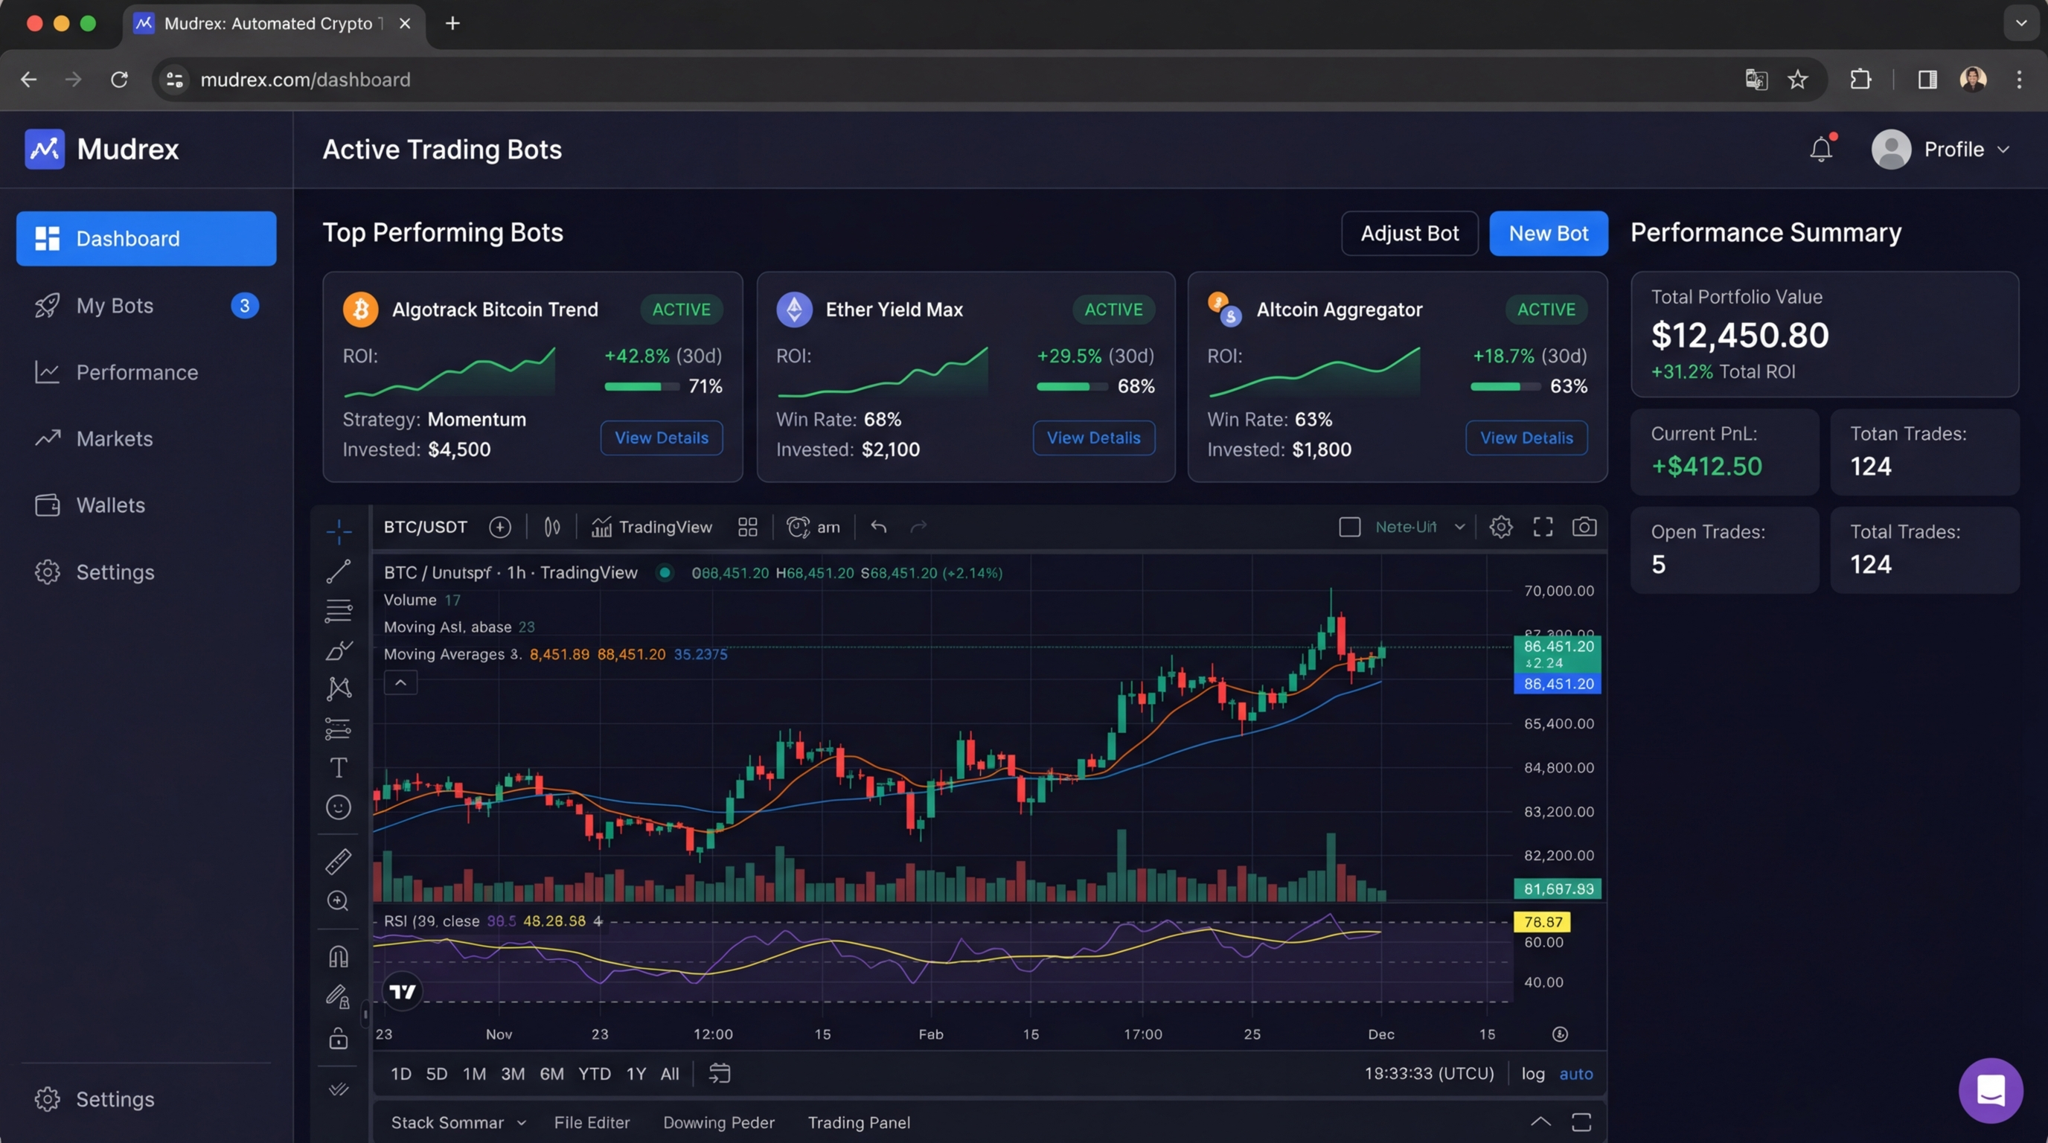This screenshot has height=1143, width=2048.
Task: Open the alarm clock alert icon
Action: (x=797, y=526)
